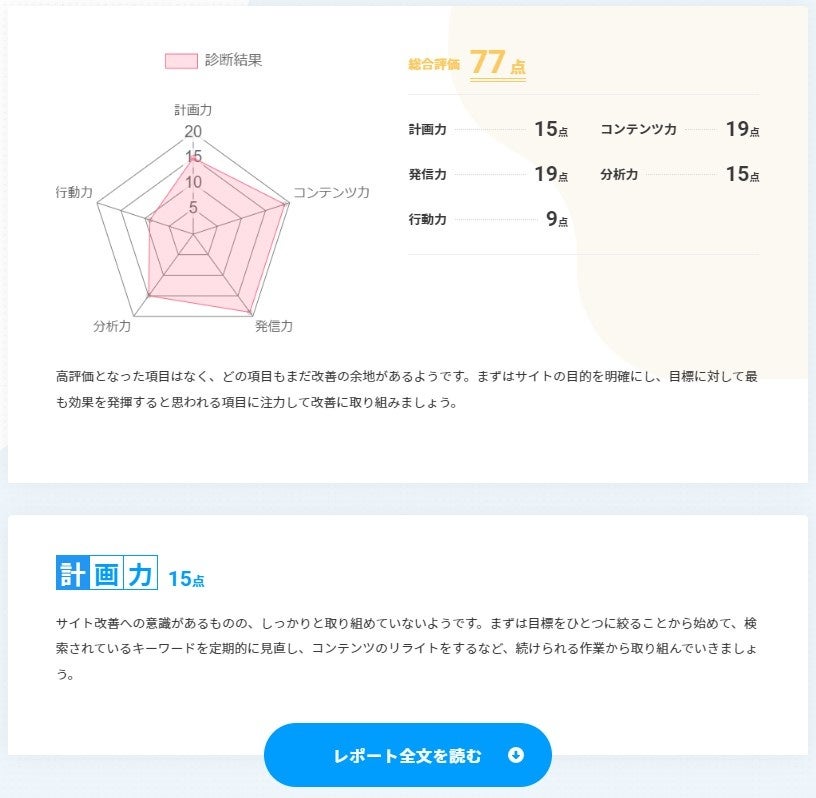816x798 pixels.
Task: Select the 分析力 label in the score list
Action: (619, 175)
